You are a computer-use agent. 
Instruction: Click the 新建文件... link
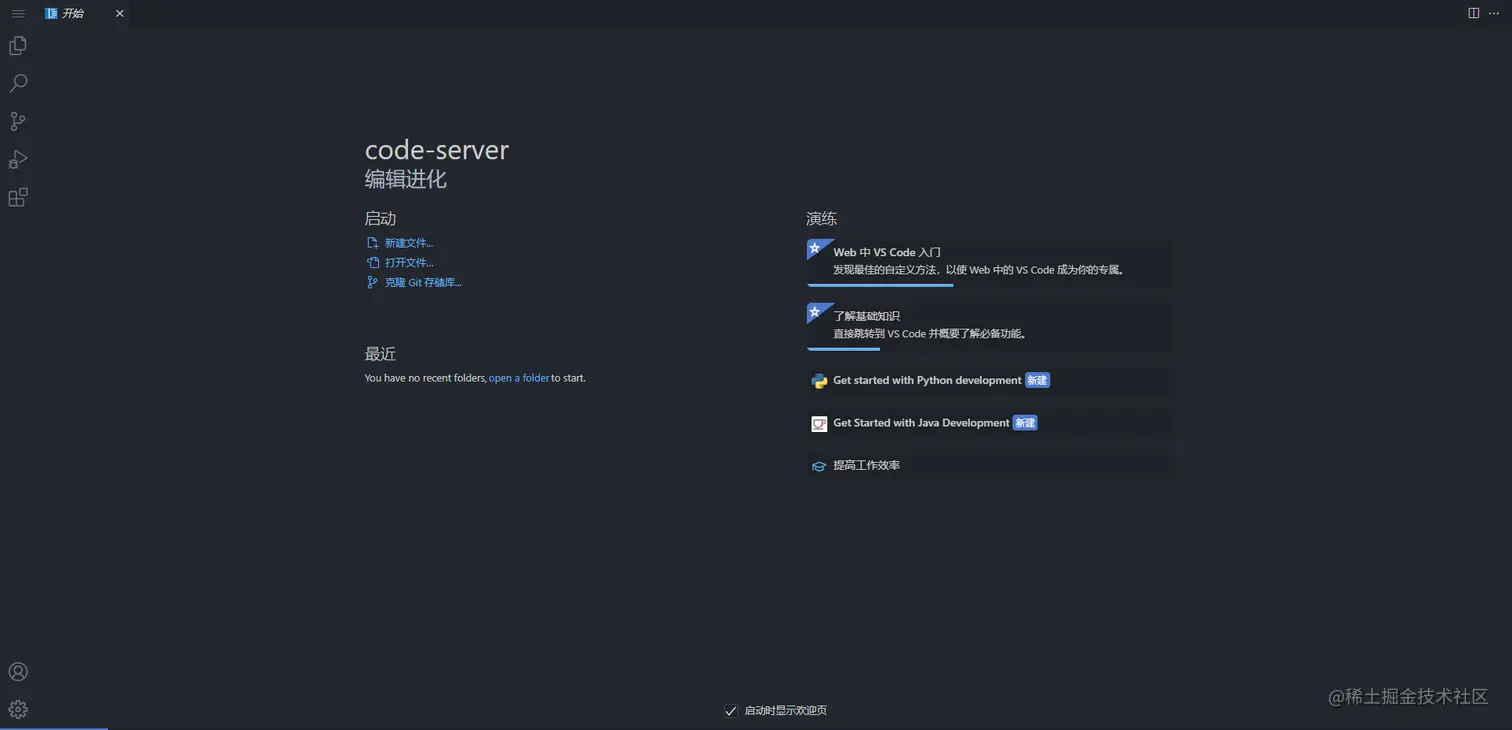[409, 243]
